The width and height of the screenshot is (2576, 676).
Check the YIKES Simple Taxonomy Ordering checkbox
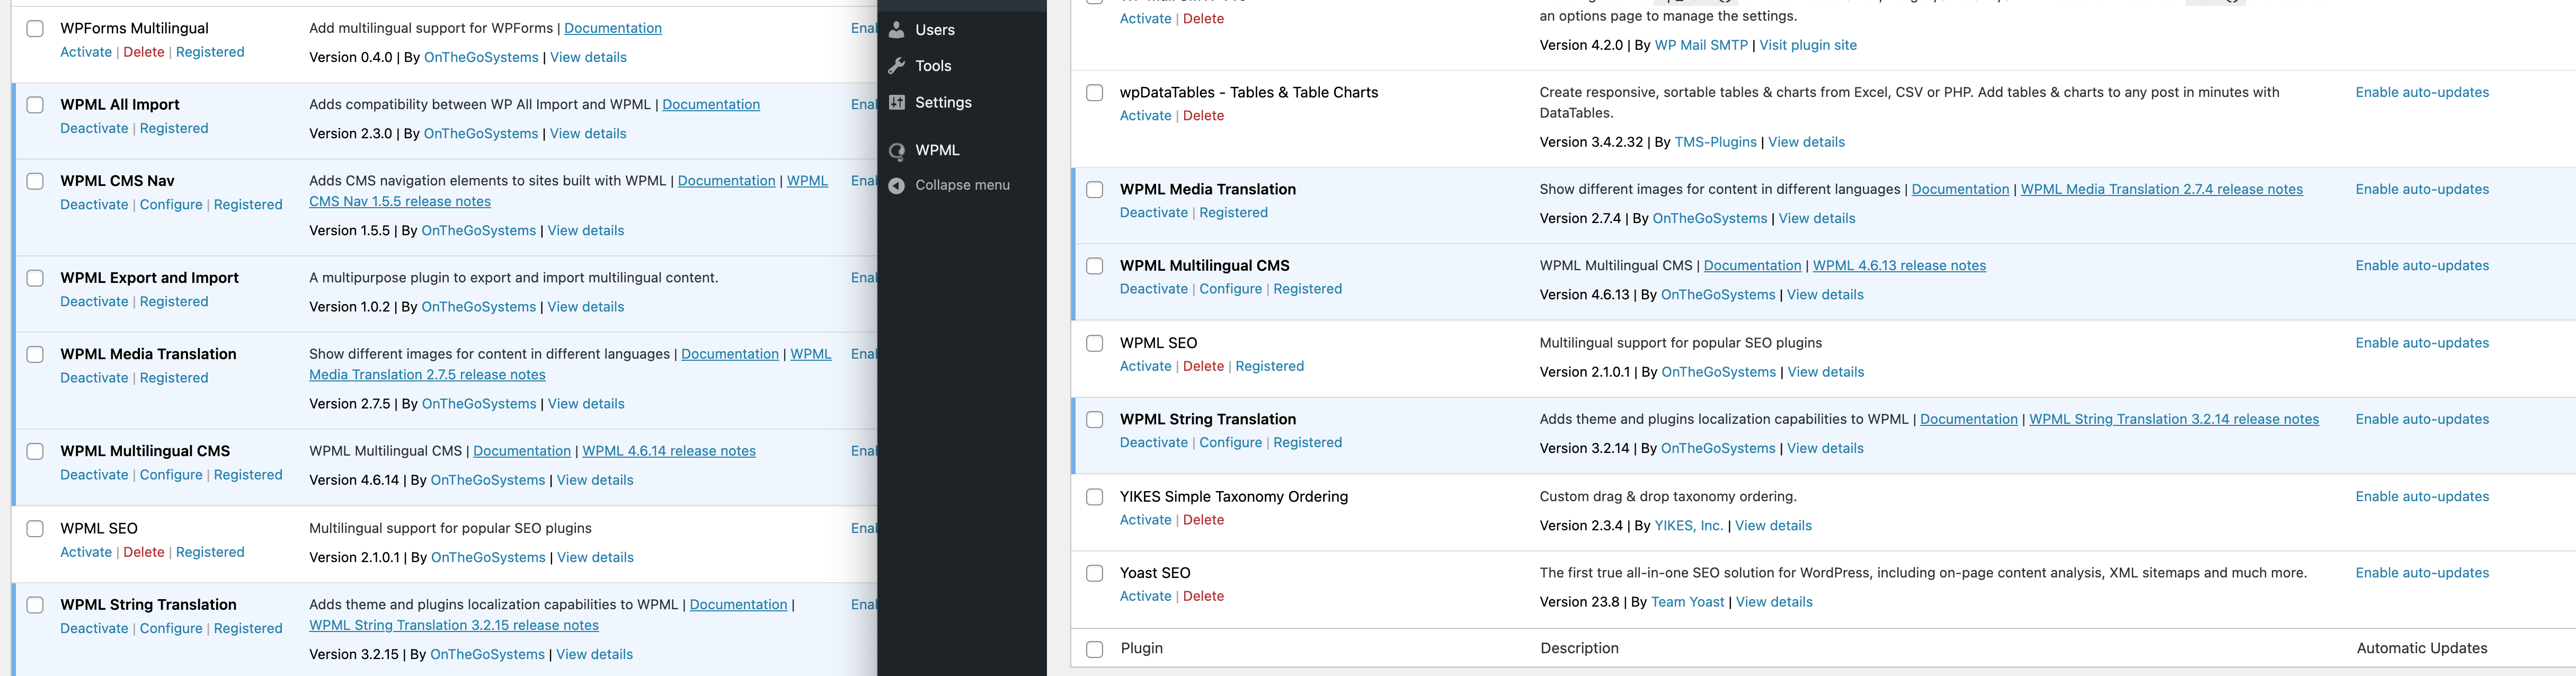pyautogui.click(x=1095, y=497)
